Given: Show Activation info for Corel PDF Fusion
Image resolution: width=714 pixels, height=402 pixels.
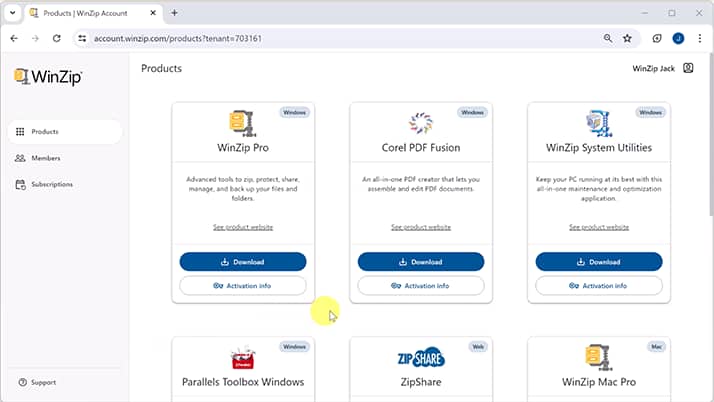Looking at the screenshot, I should 421,285.
